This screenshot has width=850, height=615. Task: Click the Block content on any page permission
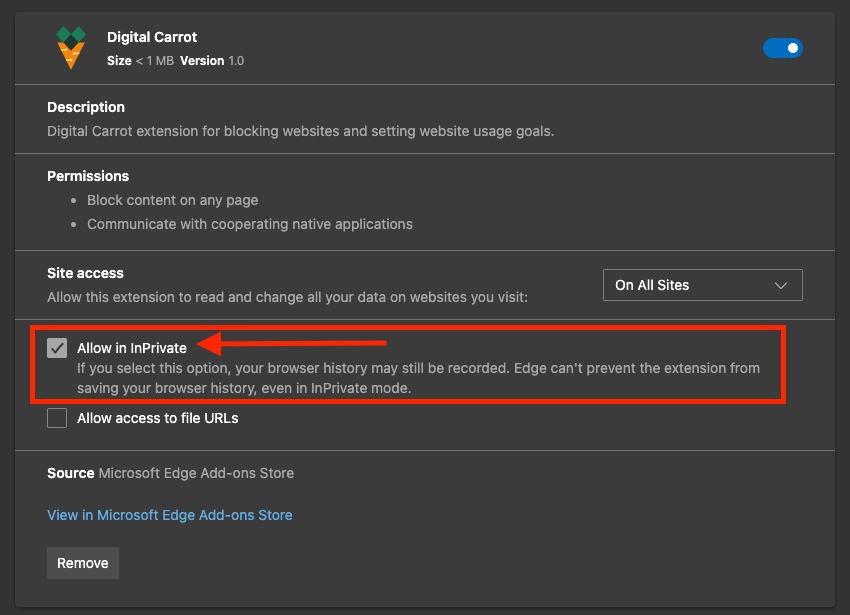[172, 200]
